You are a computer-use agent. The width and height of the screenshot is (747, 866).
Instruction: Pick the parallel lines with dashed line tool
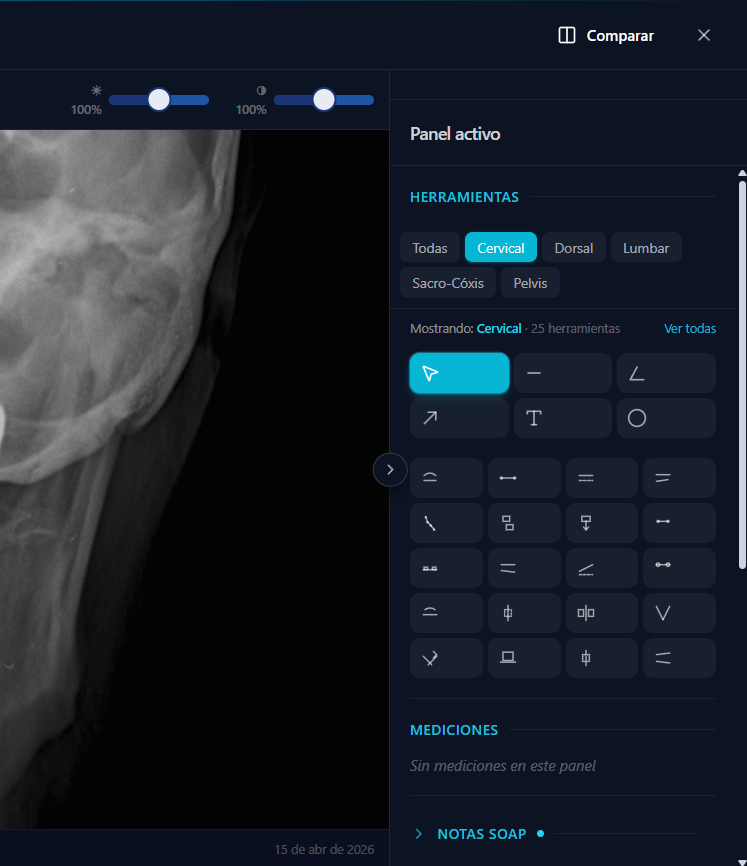[x=602, y=478]
